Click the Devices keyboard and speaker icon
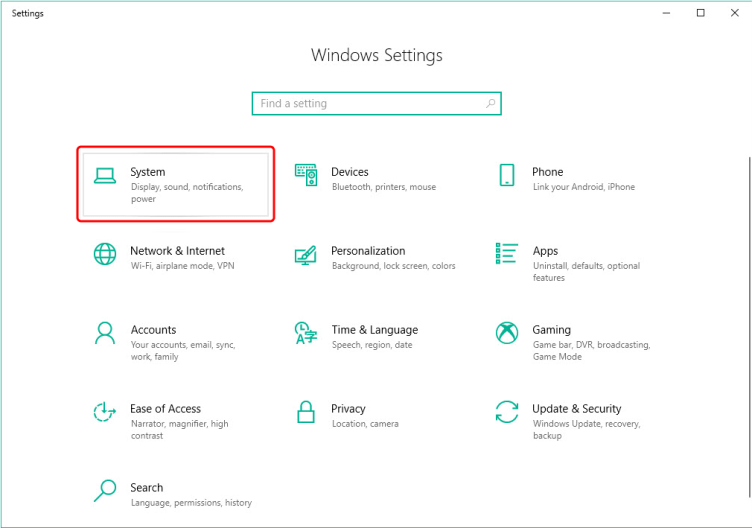This screenshot has width=752, height=528. (306, 175)
